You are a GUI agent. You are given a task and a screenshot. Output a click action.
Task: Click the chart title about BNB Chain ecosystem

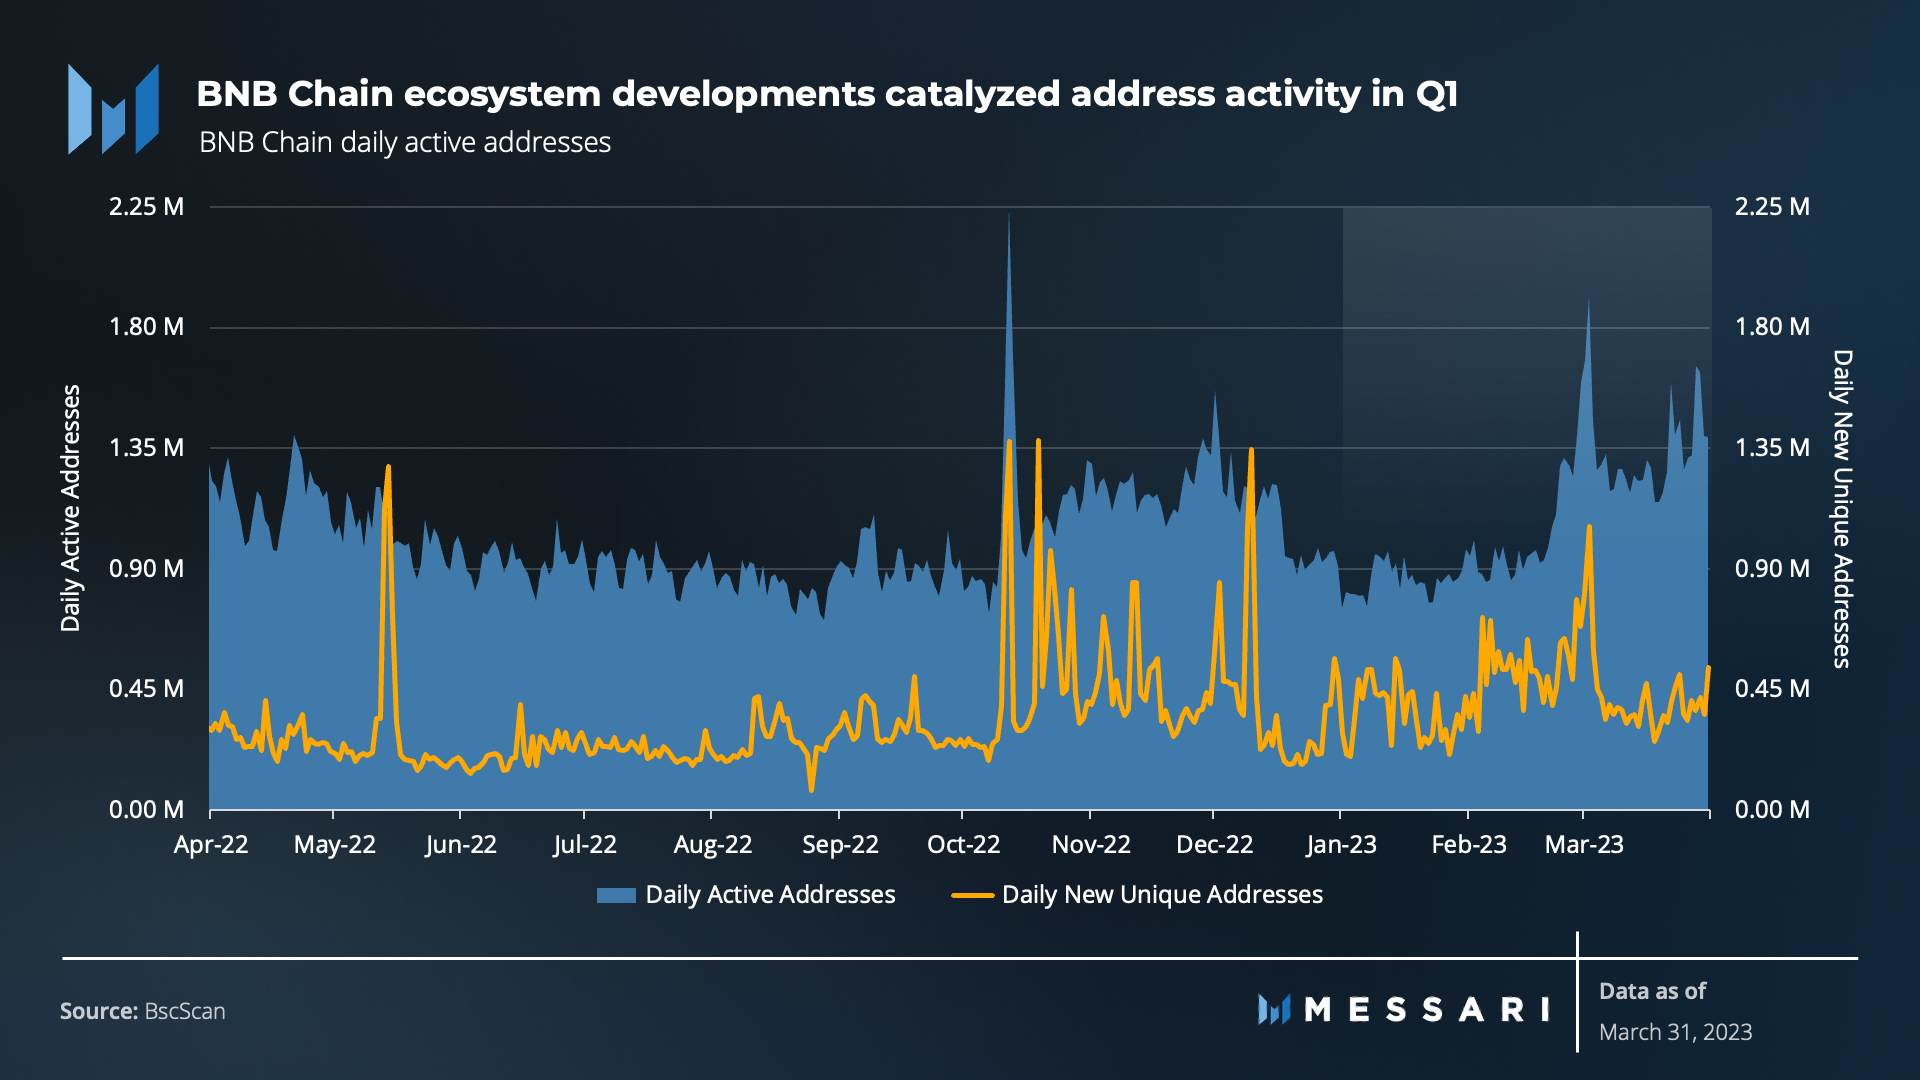click(826, 94)
